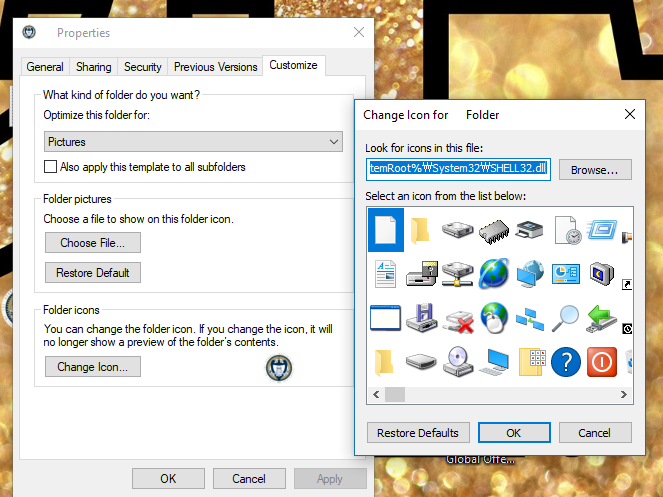Viewport: 663px width, 497px height.
Task: Click the Browse... button
Action: [595, 170]
